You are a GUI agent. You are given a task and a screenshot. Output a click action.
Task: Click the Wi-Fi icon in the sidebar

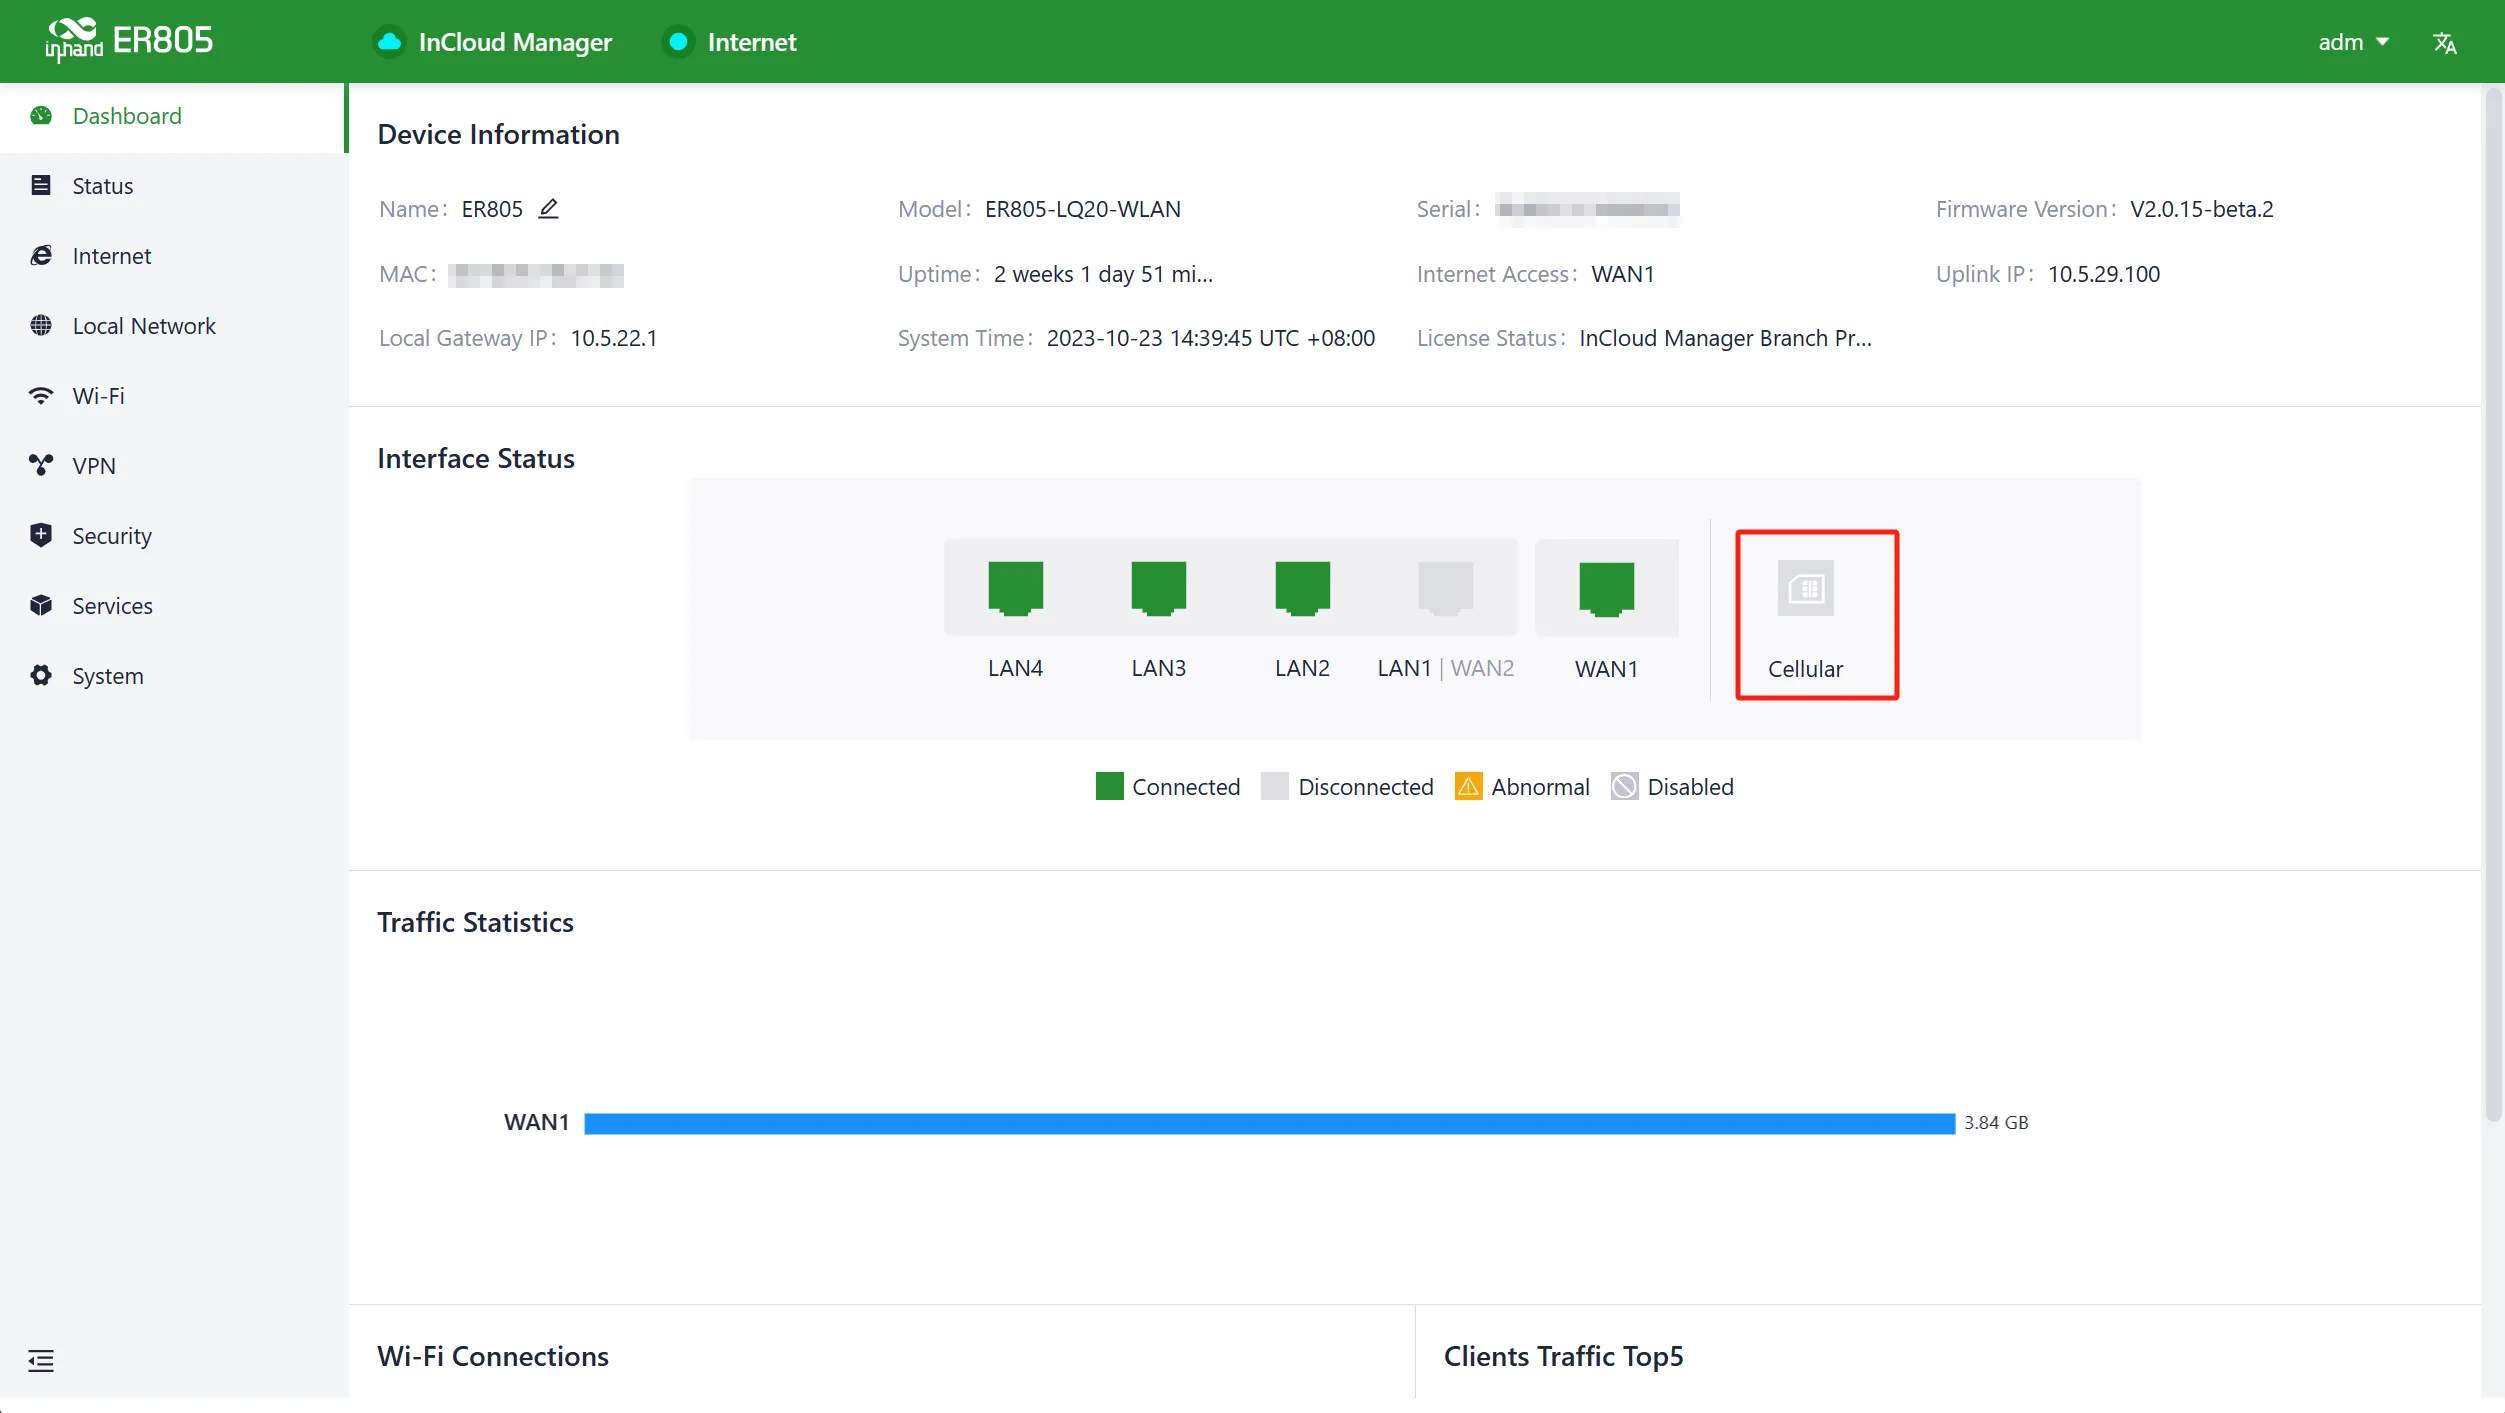click(41, 396)
